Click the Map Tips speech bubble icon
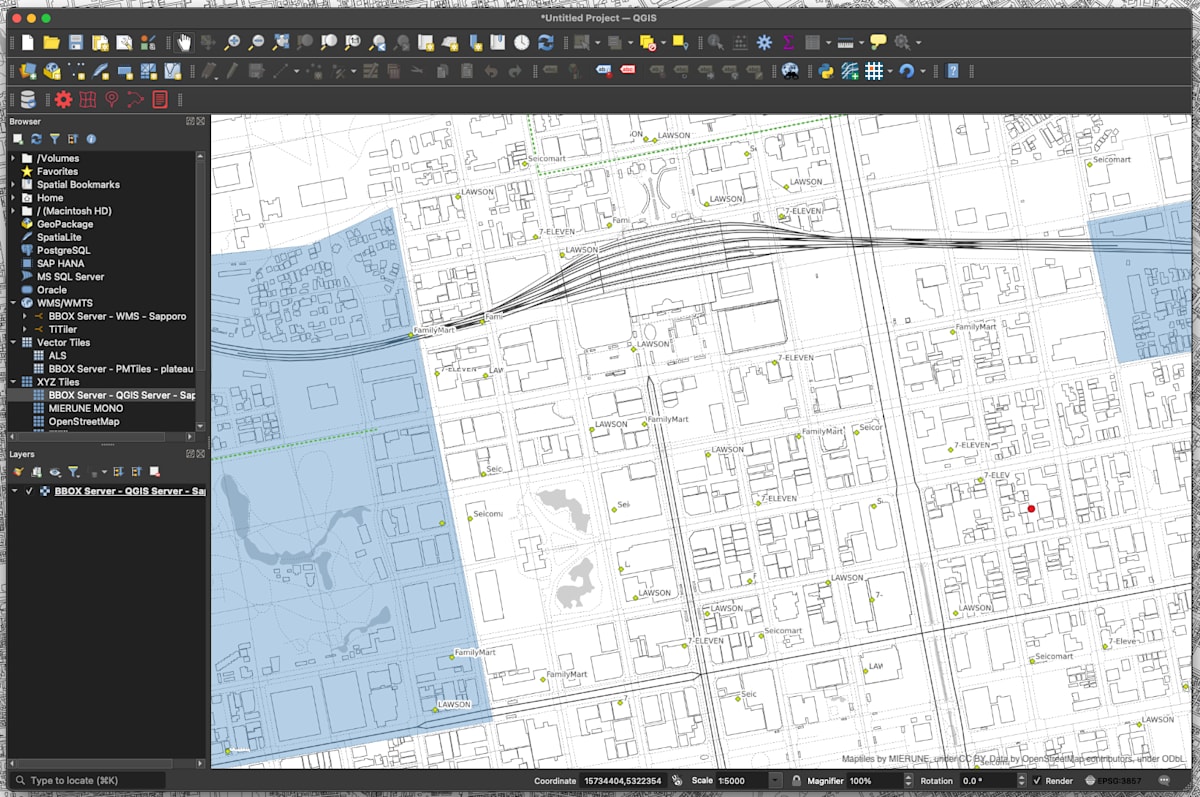Viewport: 1200px width, 797px height. click(878, 42)
